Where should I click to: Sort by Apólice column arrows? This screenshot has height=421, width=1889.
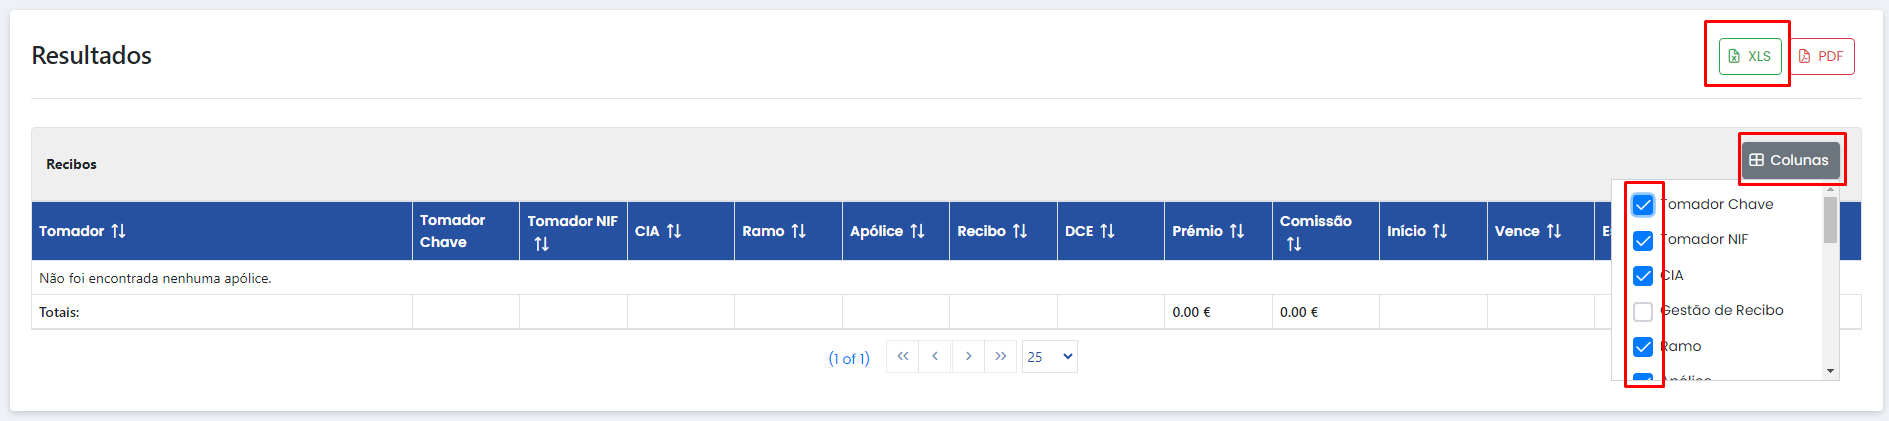coord(918,231)
